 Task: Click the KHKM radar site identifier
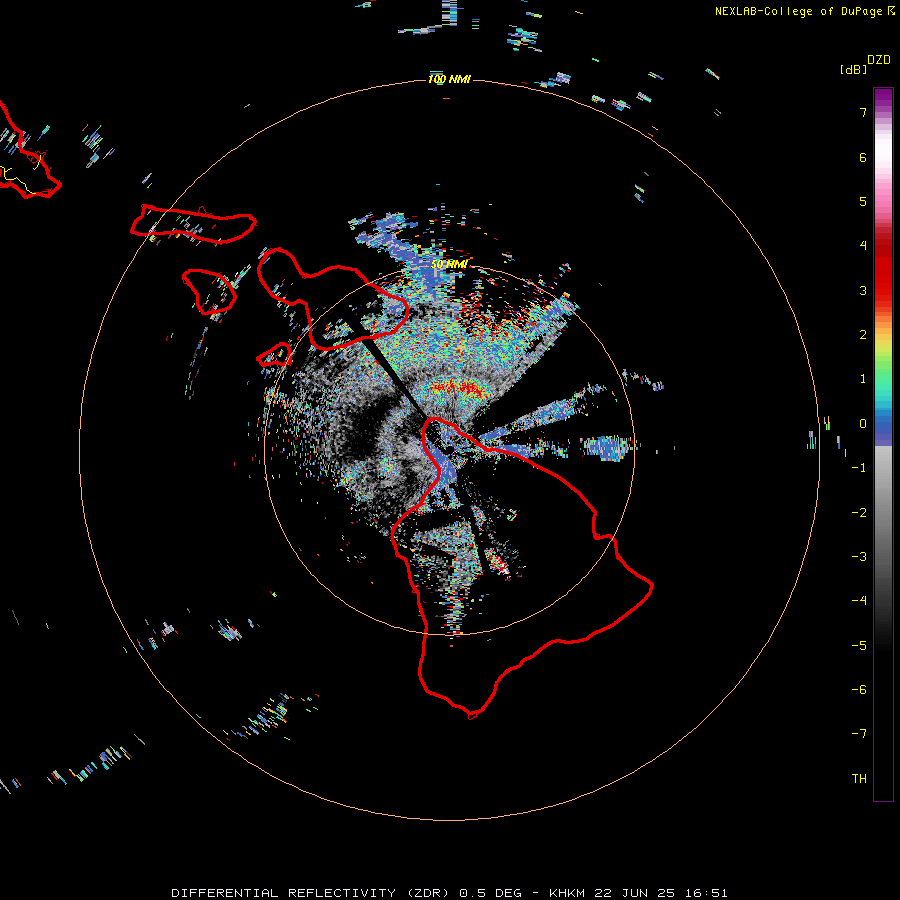568,893
